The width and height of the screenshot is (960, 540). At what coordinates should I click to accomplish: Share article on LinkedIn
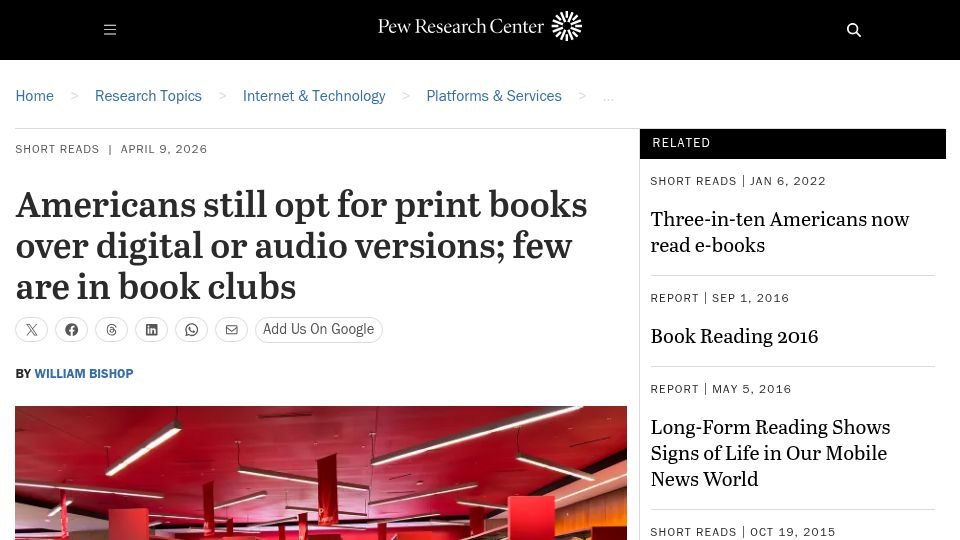(x=151, y=329)
